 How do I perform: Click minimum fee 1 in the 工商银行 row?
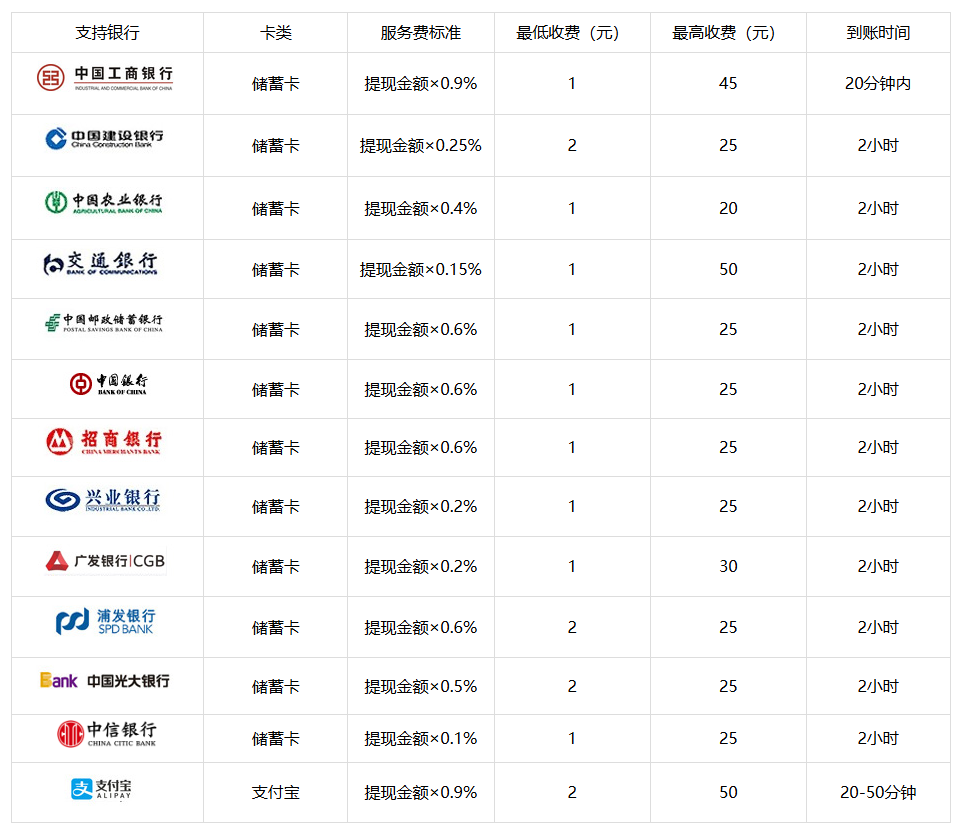[572, 84]
